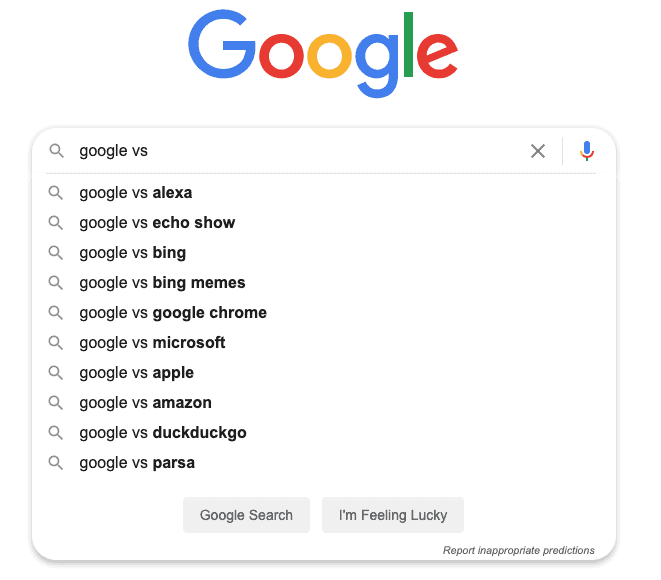Click the Google Search button

pos(246,515)
